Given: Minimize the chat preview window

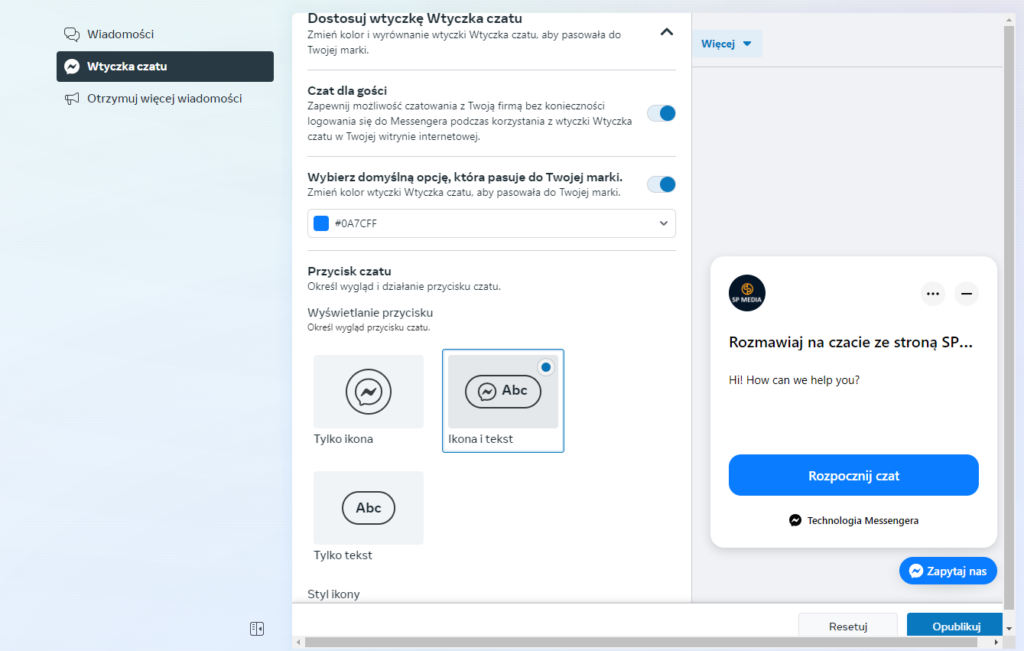Looking at the screenshot, I should point(966,294).
